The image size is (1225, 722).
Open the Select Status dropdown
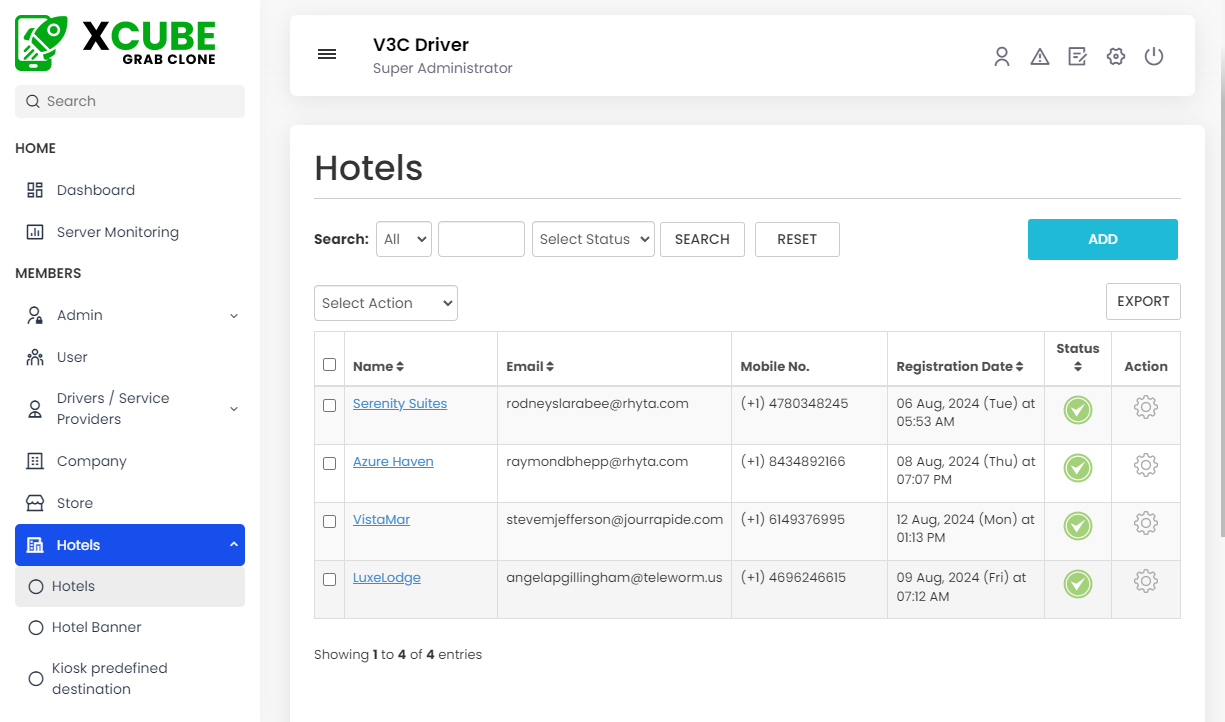(x=593, y=239)
